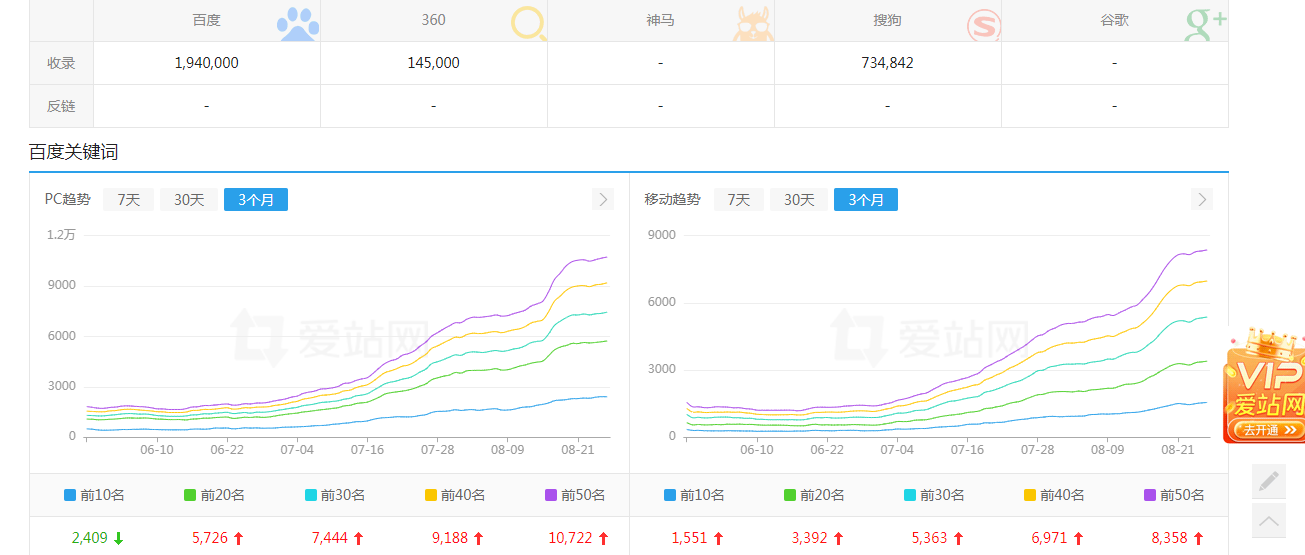Screen dimensions: 1305x555
Task: Click yellow 前40名 swatch in mobile legend
Action: pos(1030,495)
